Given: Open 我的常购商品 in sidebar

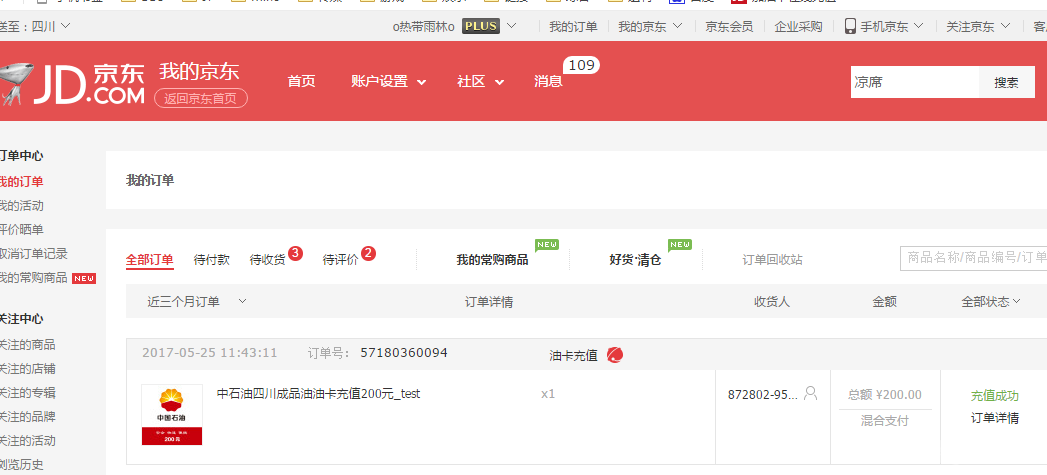Looking at the screenshot, I should coord(33,277).
